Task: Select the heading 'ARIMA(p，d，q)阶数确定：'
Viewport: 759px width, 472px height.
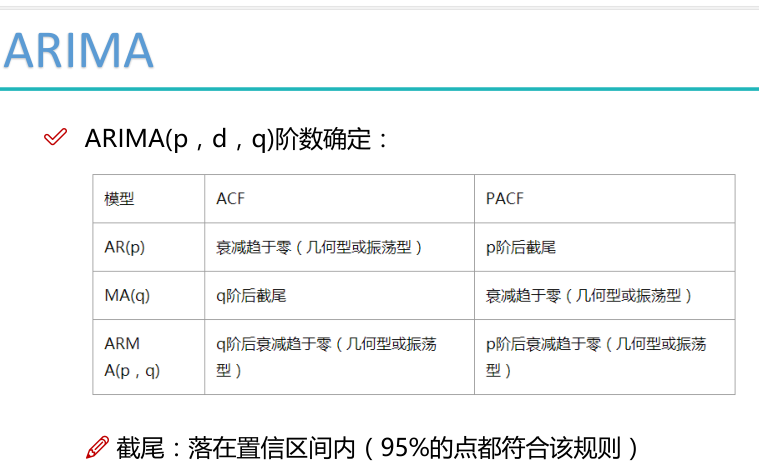Action: click(236, 139)
